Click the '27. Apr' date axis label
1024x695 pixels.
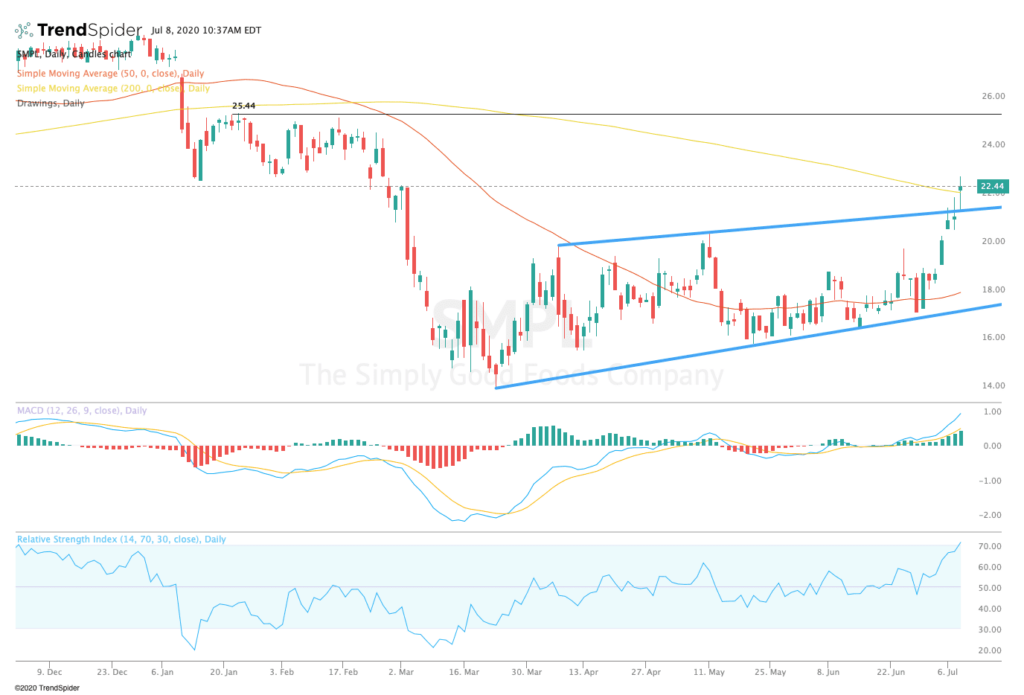coord(645,672)
